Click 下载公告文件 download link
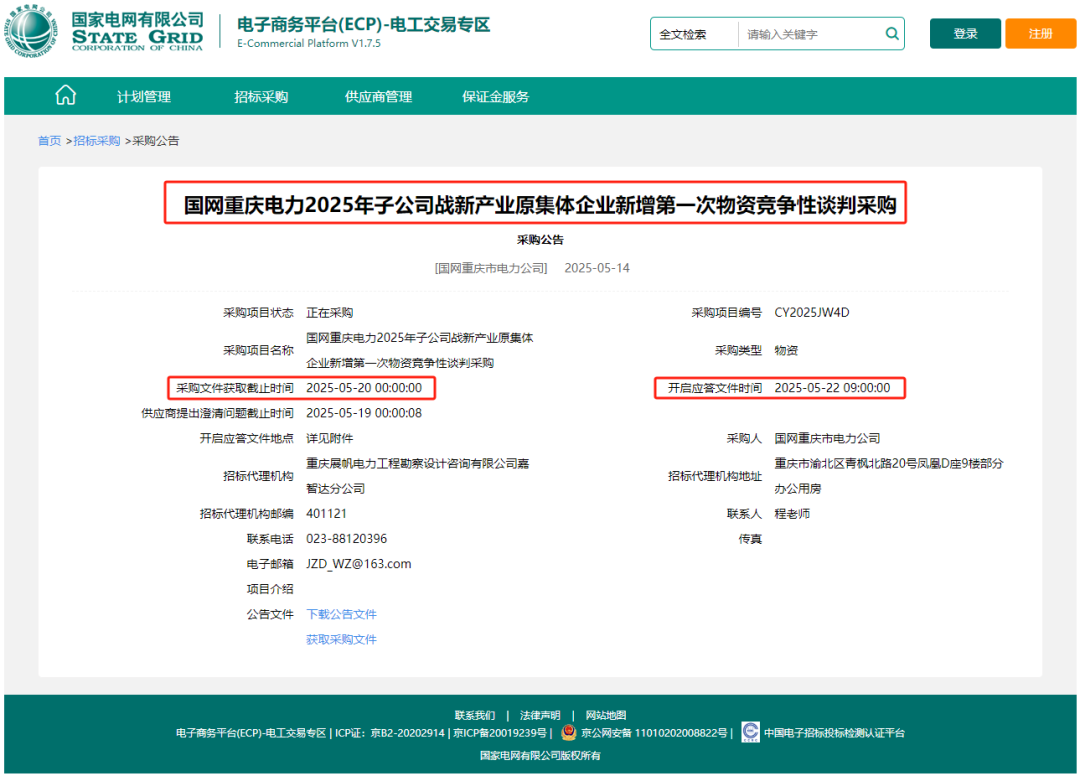 tap(342, 614)
